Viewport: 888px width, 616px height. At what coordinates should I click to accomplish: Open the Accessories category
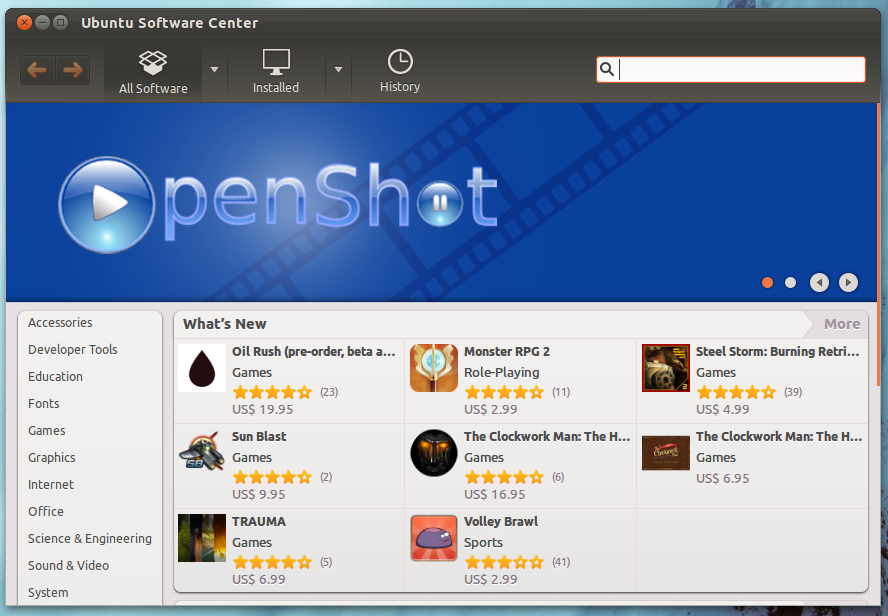(60, 323)
